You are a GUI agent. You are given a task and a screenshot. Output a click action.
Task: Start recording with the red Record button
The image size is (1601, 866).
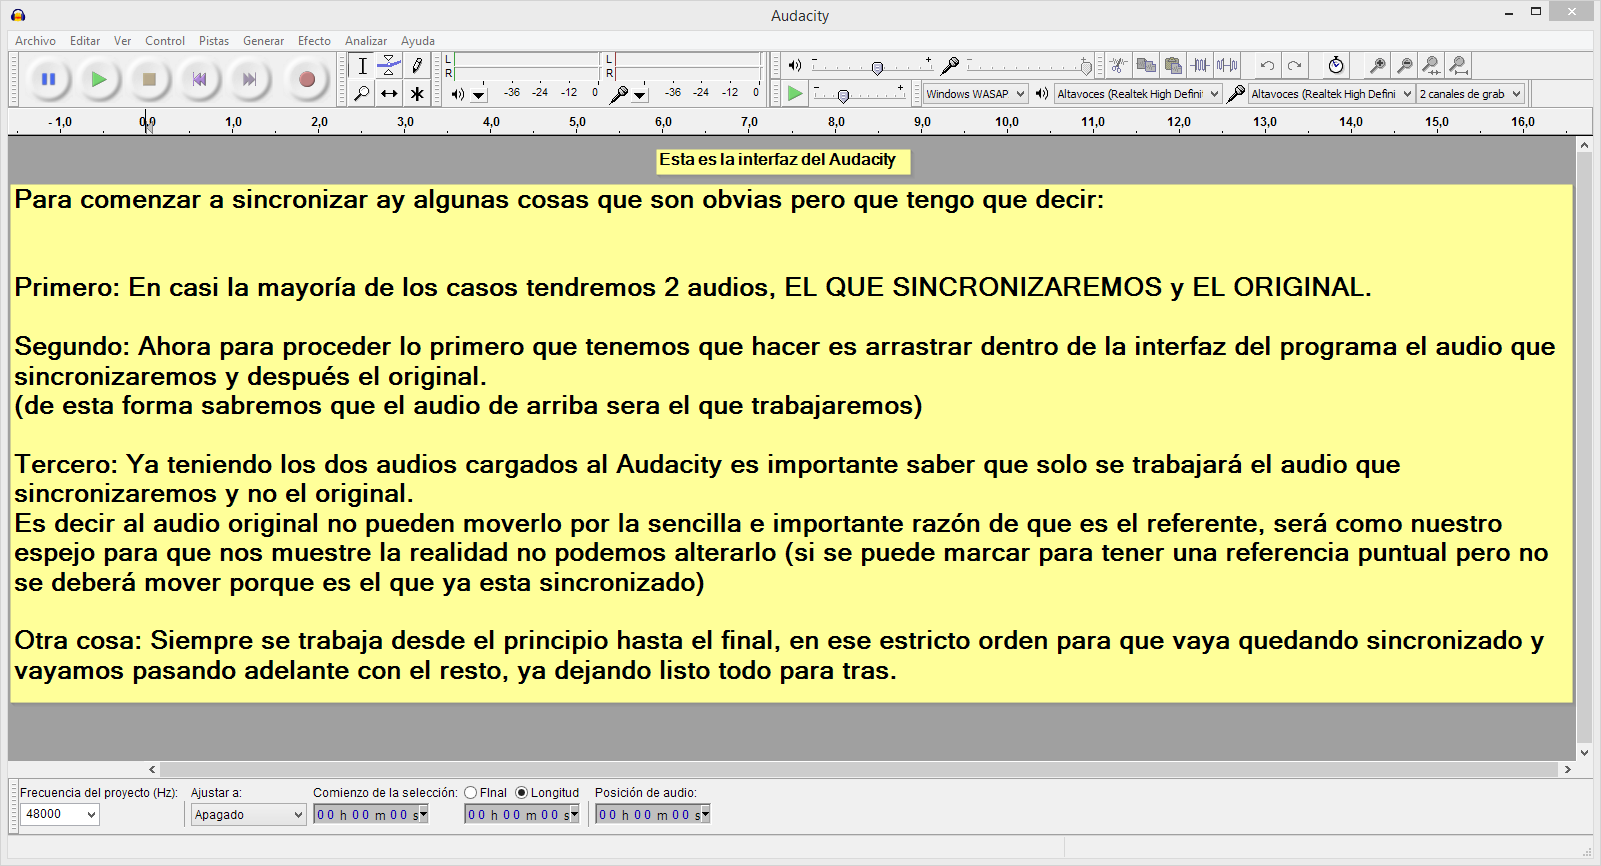pyautogui.click(x=307, y=79)
